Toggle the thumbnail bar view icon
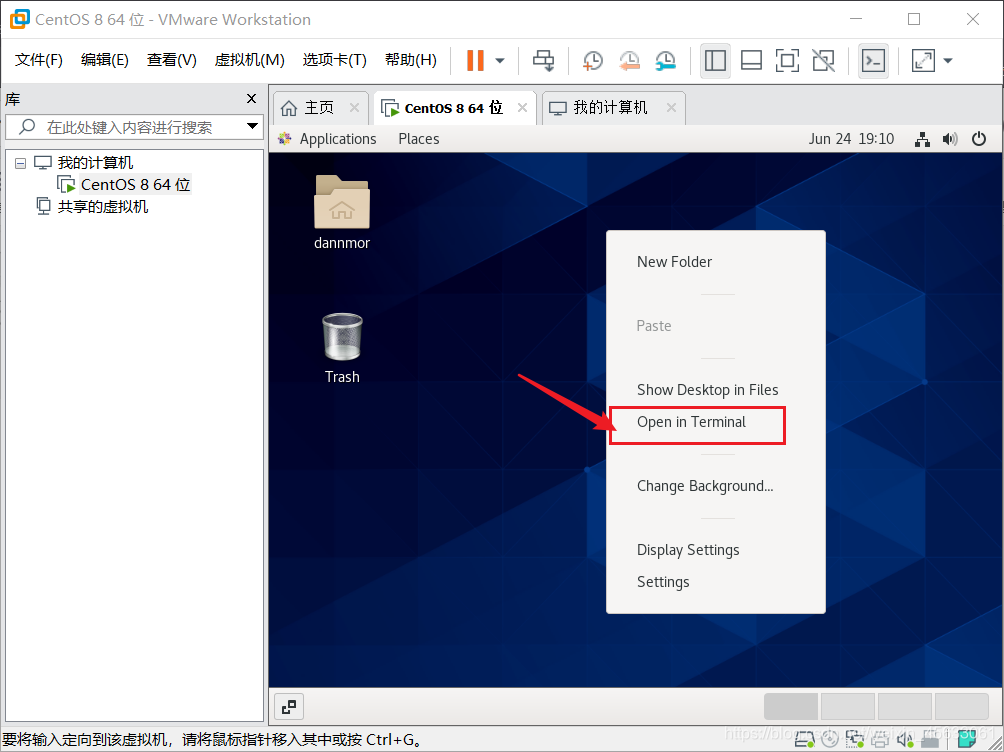The height and width of the screenshot is (752, 1004). [x=751, y=61]
